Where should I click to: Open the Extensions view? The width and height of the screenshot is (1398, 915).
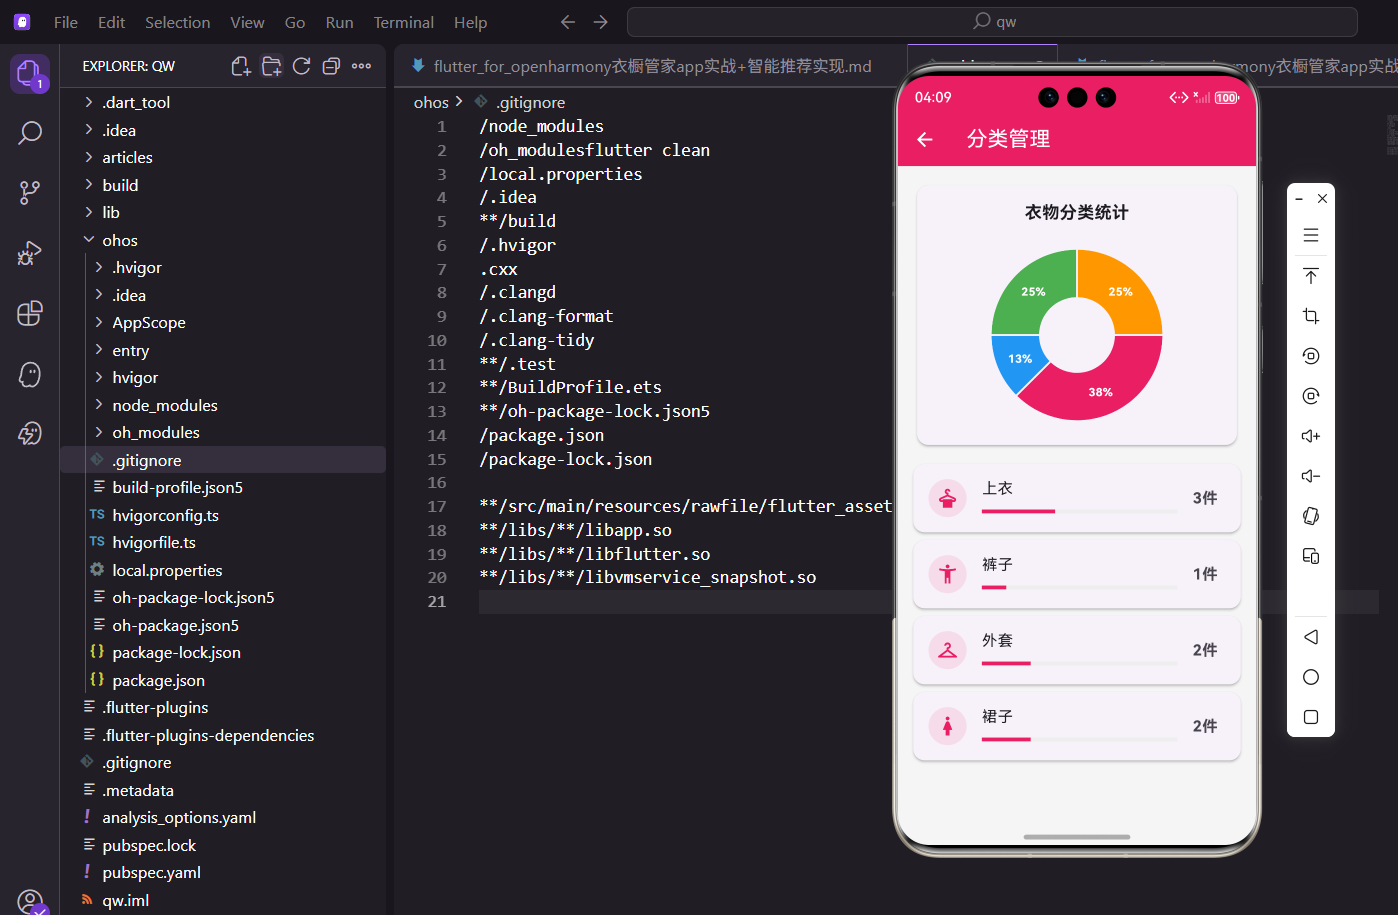(30, 313)
